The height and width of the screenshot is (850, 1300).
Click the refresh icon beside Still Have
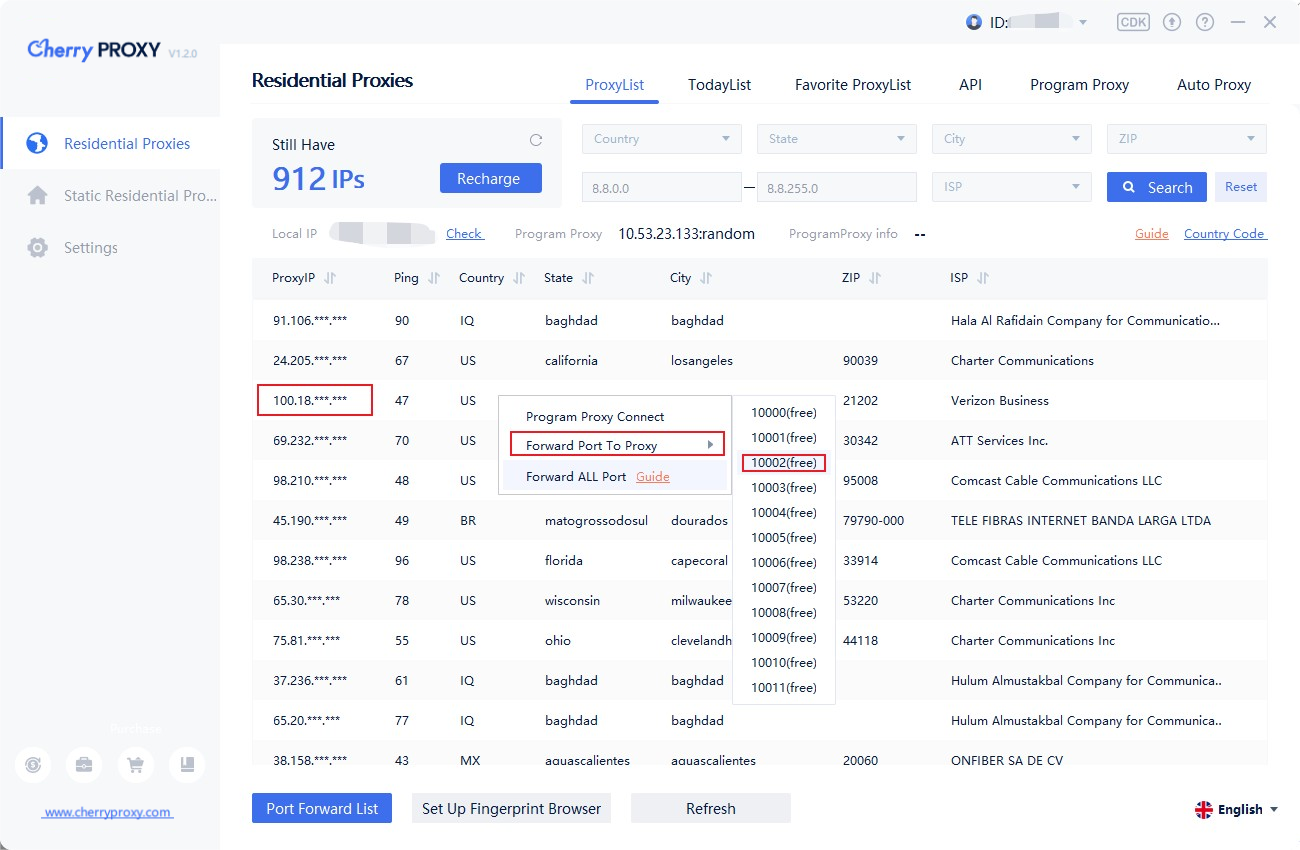[536, 141]
